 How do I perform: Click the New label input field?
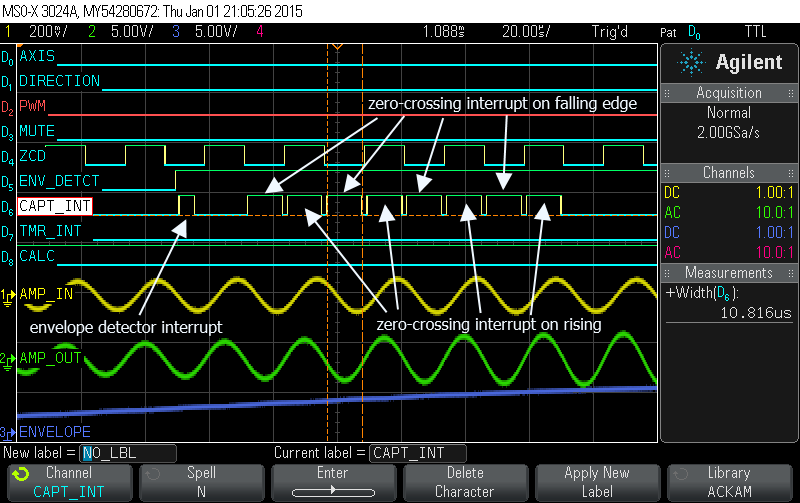(128, 453)
